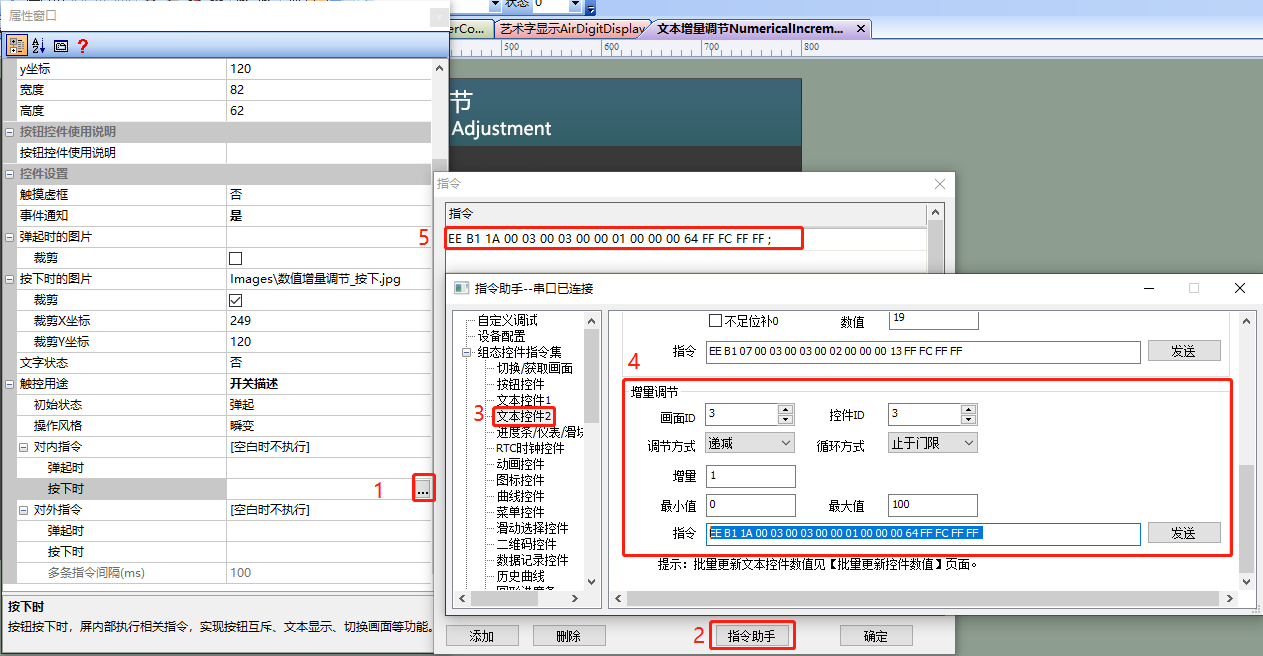Click the 最小值 input field
Screen dimensions: 1263x656
751,505
